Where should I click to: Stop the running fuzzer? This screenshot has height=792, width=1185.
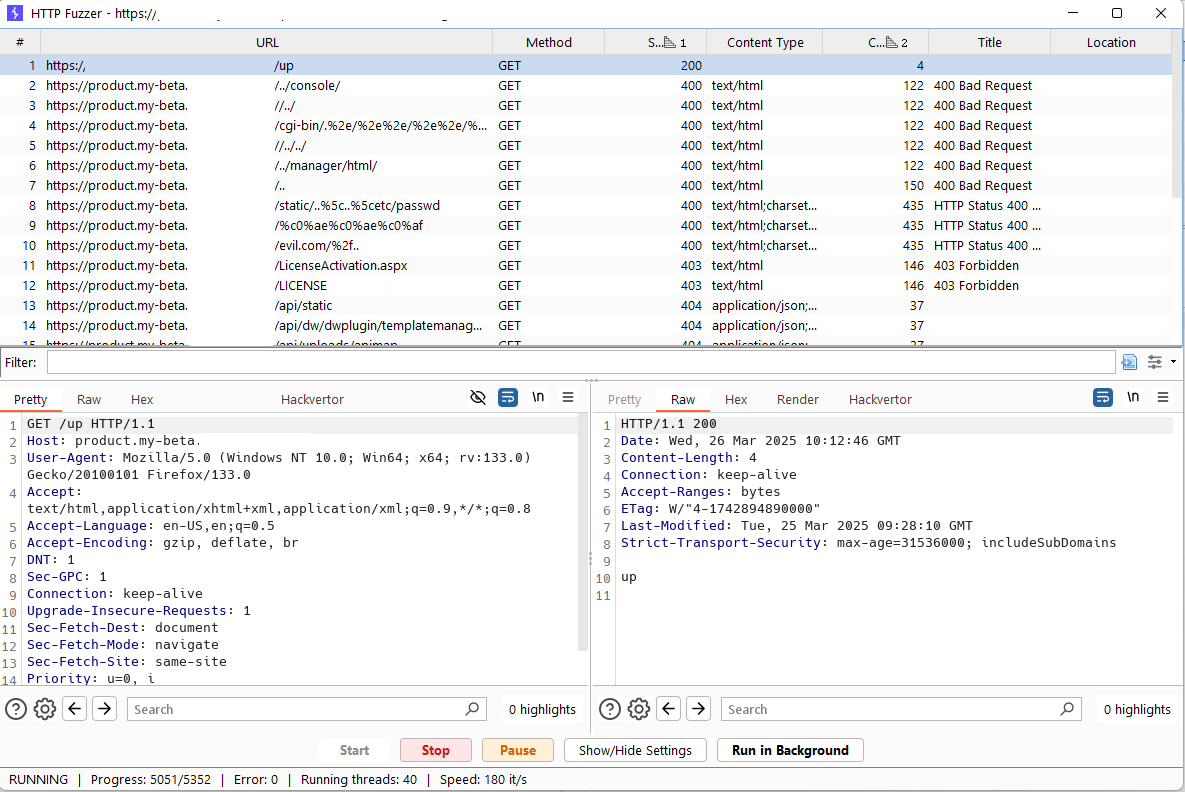435,750
